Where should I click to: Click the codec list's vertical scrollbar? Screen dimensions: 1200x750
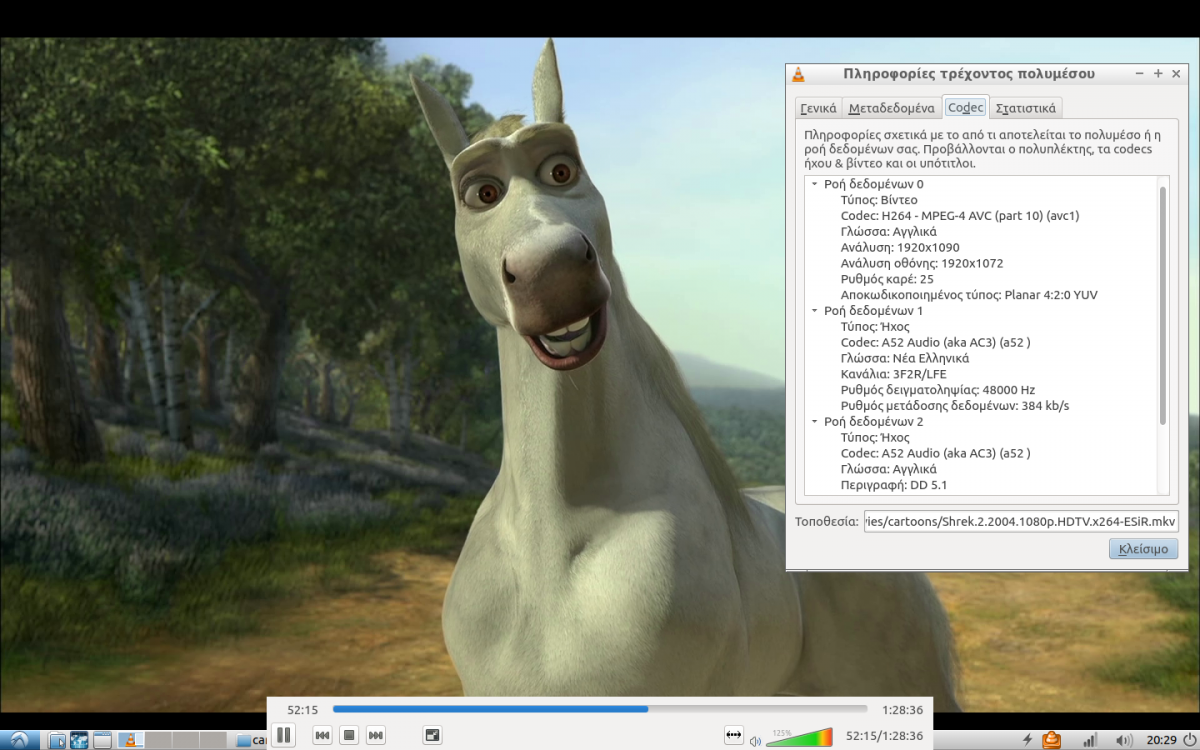(1162, 305)
